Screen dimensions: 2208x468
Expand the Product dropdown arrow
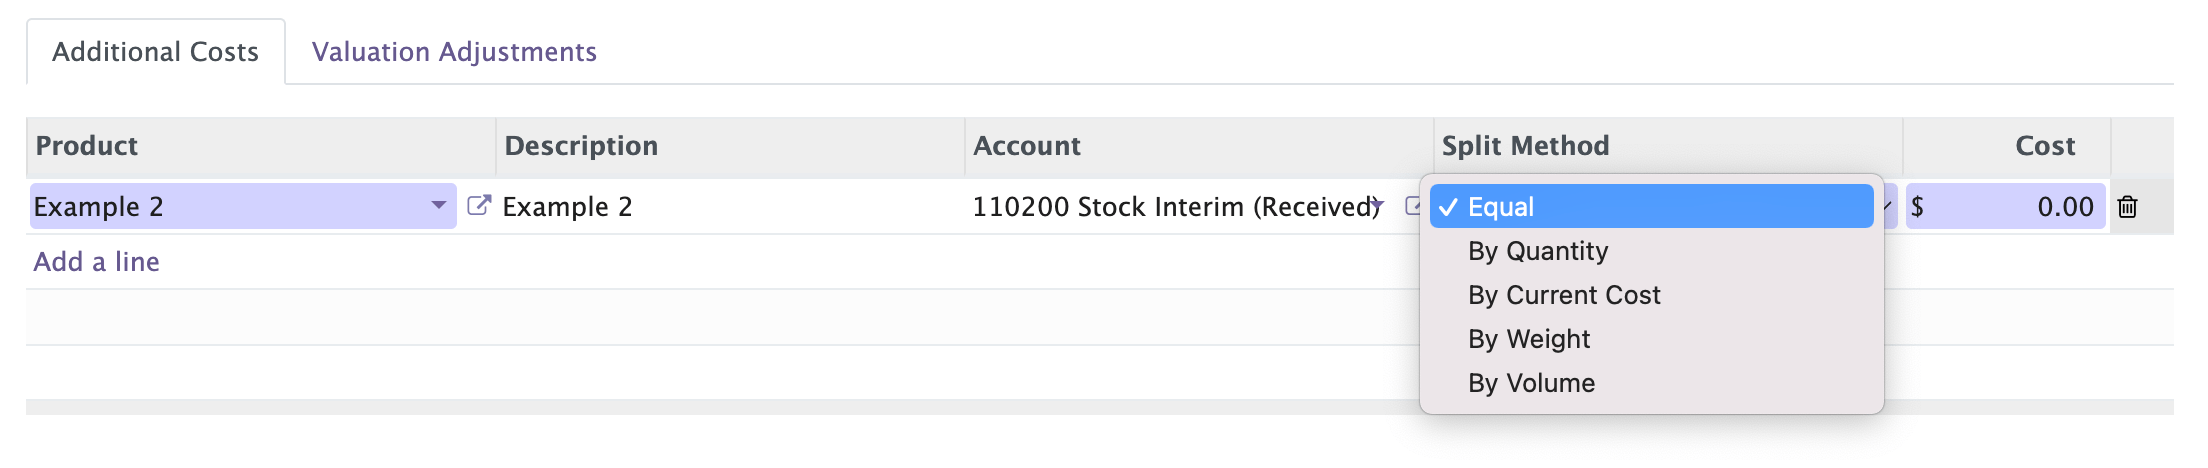438,205
